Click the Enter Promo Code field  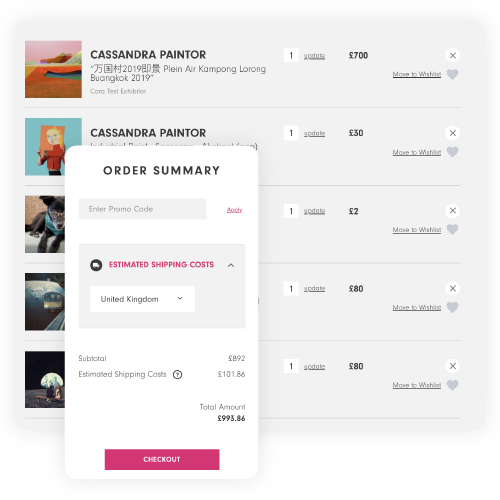pyautogui.click(x=142, y=209)
